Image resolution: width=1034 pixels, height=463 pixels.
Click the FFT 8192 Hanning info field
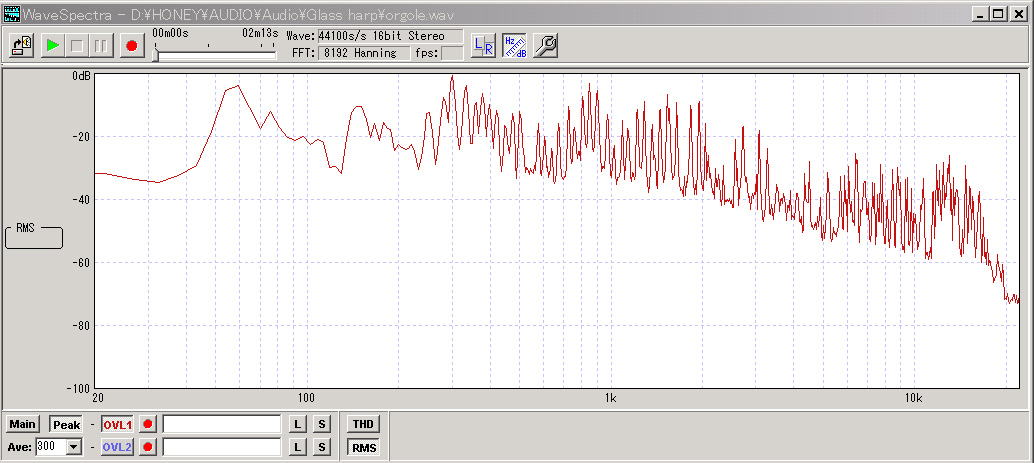coord(365,53)
